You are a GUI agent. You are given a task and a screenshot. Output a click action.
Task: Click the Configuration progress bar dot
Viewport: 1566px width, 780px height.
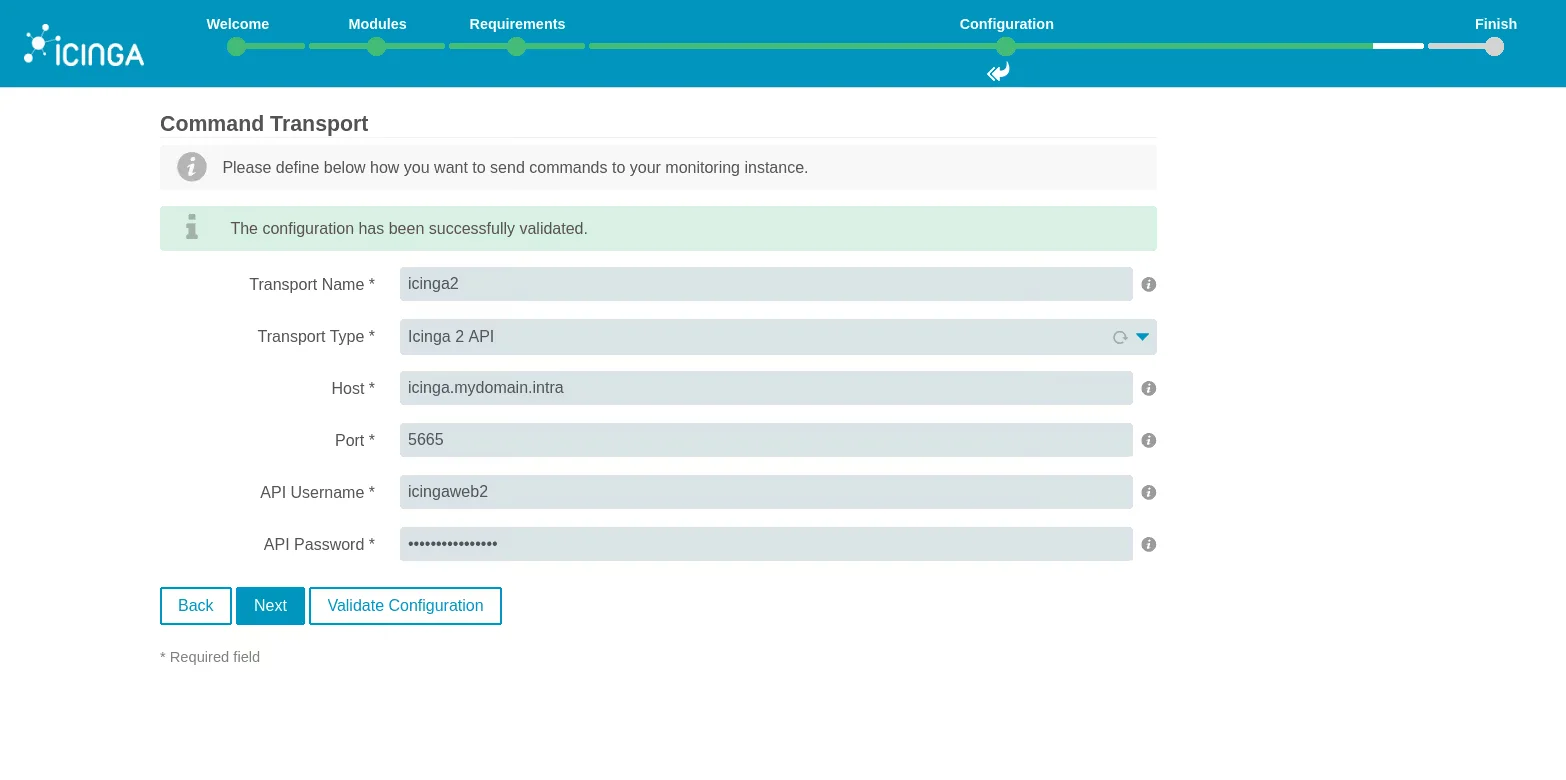[x=1006, y=46]
